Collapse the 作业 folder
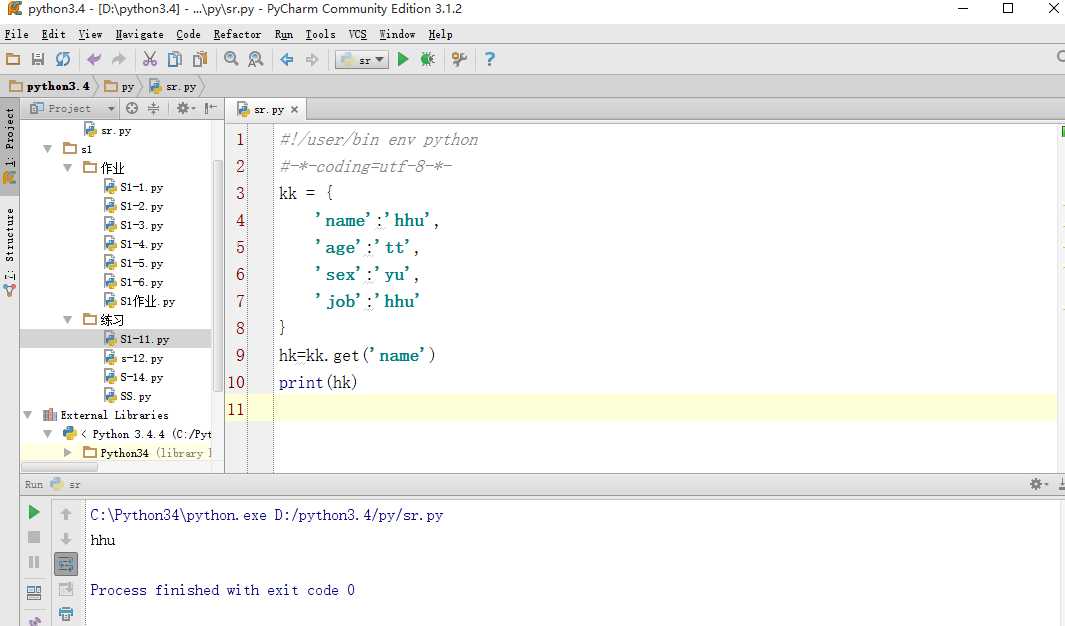The image size is (1065, 626). [x=67, y=168]
